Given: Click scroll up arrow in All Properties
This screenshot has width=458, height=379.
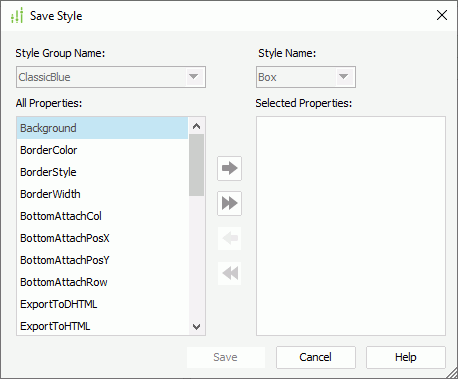Looking at the screenshot, I should click(197, 126).
